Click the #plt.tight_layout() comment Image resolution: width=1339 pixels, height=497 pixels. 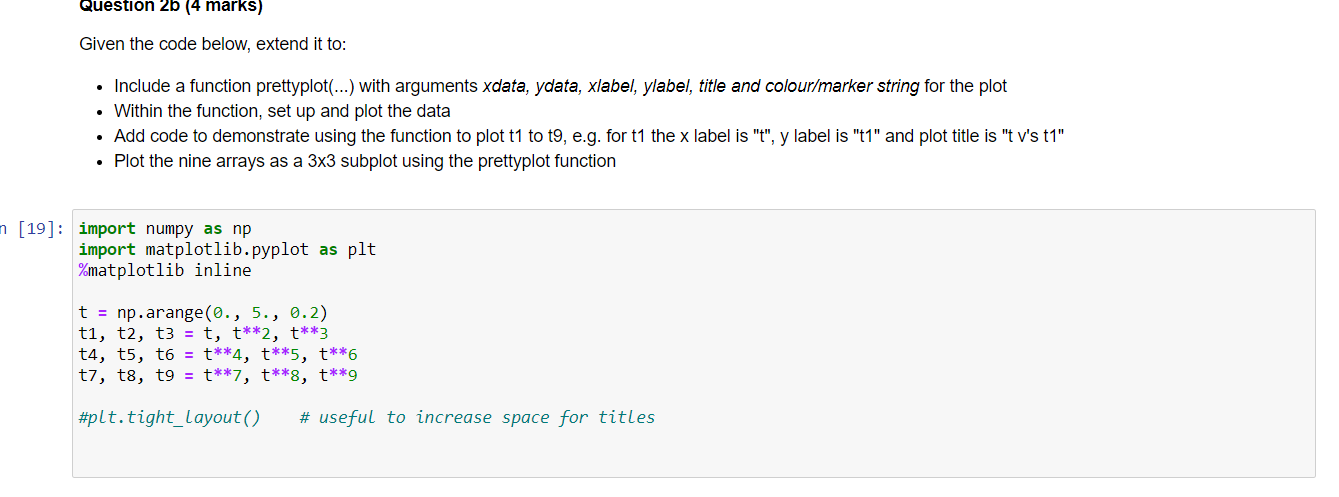click(169, 417)
